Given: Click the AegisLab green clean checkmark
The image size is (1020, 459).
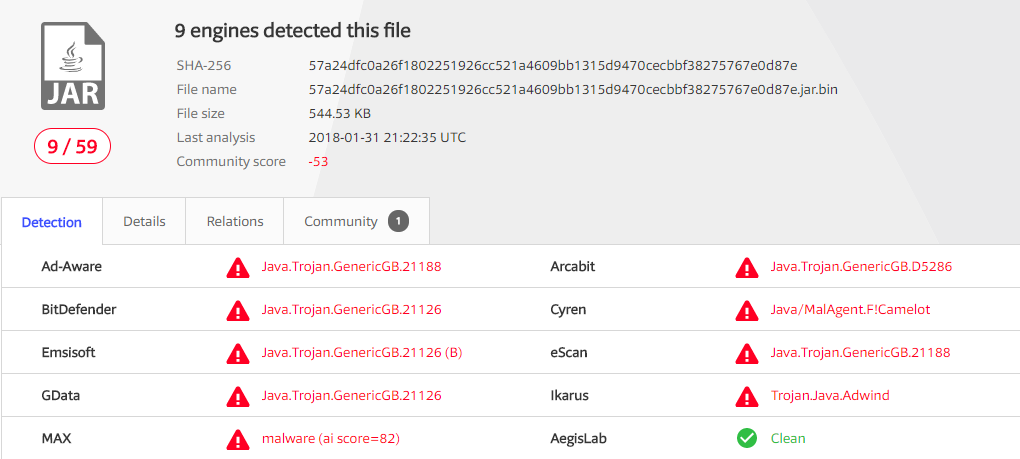Looking at the screenshot, I should coord(747,438).
